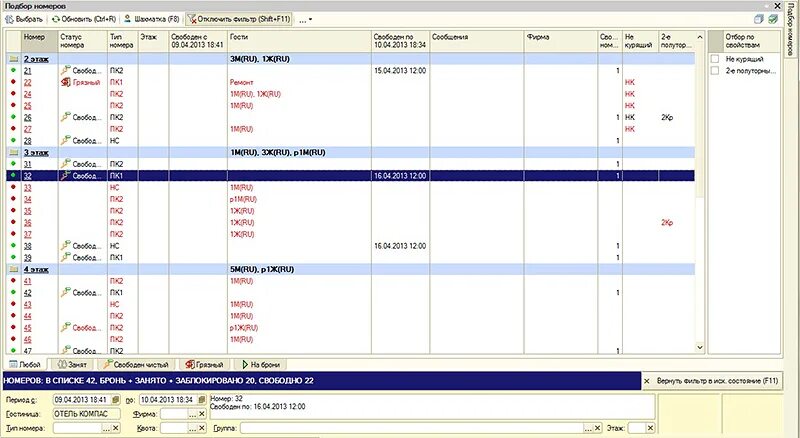Click the green checkmark icon at top right
This screenshot has height=438, width=800.
773,19
